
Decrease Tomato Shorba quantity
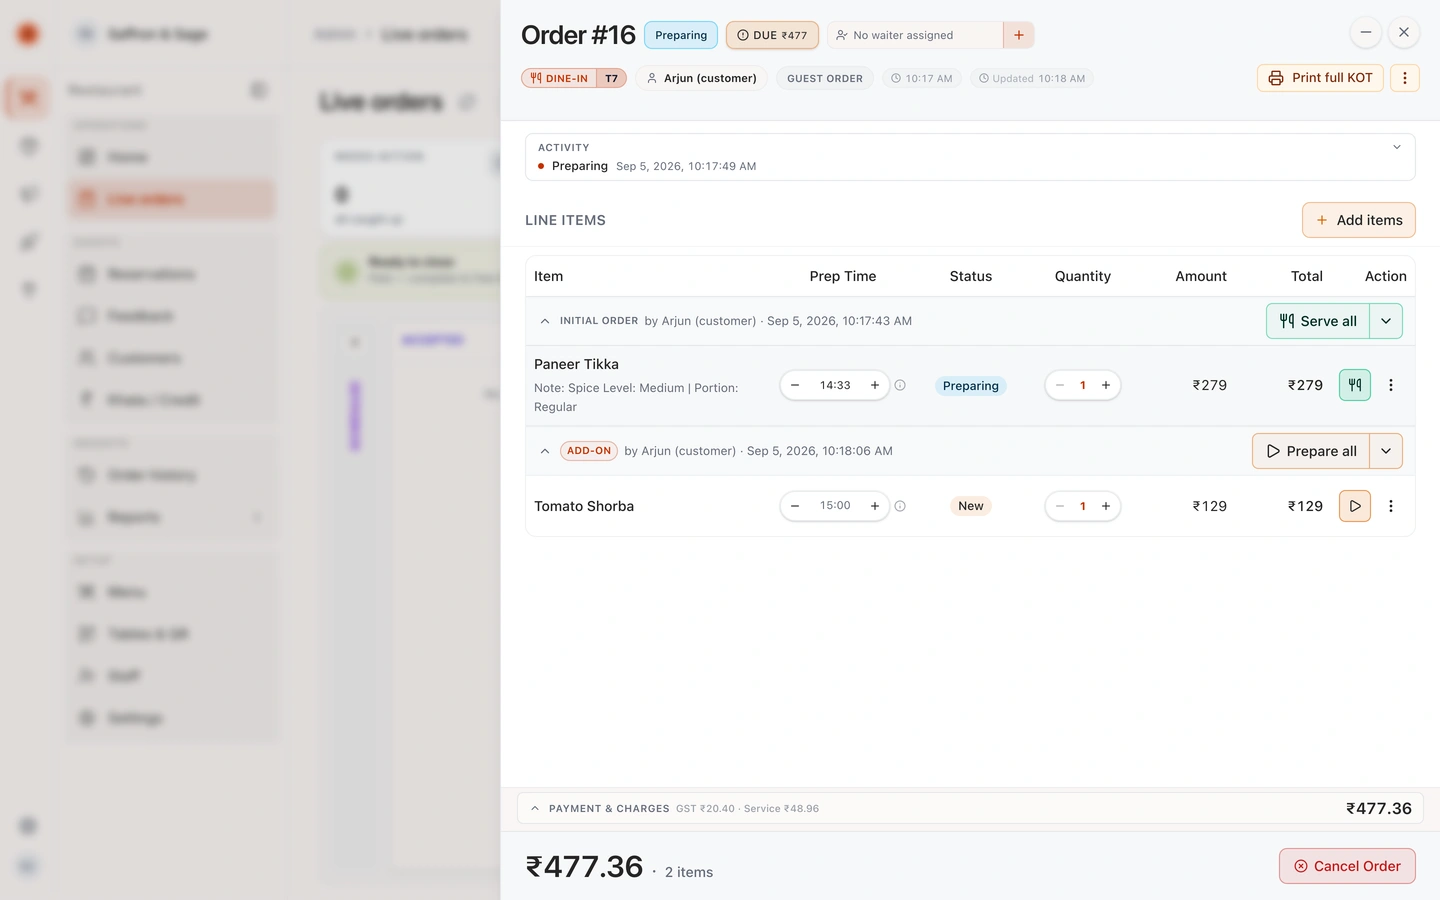tap(1060, 506)
